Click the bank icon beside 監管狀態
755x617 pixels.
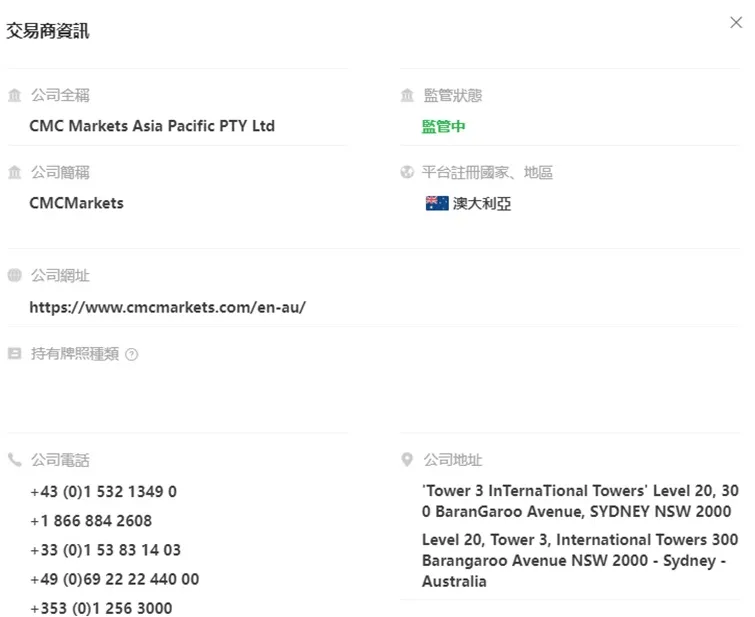pyautogui.click(x=407, y=95)
